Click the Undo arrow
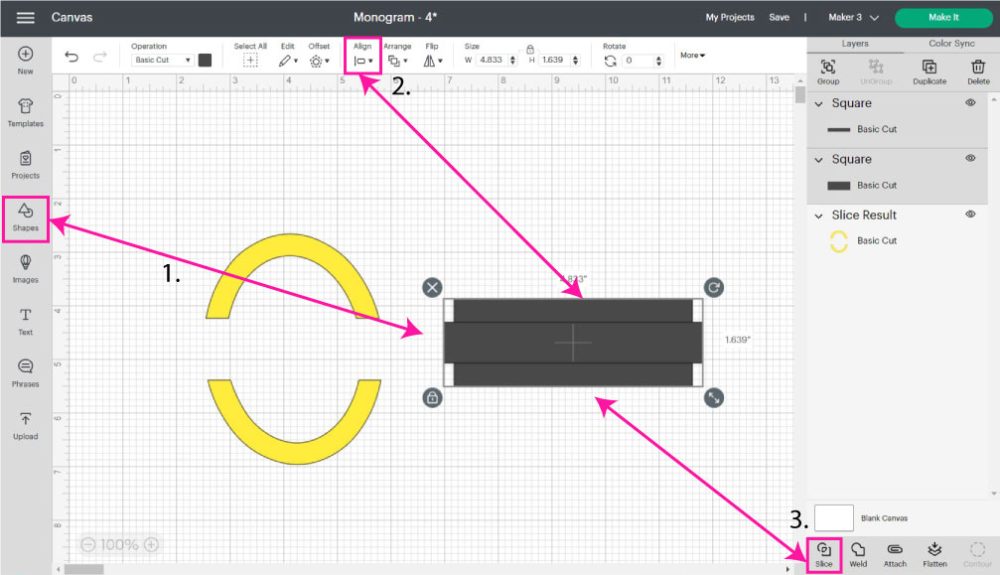Screen dimensions: 1000x575 pos(71,59)
